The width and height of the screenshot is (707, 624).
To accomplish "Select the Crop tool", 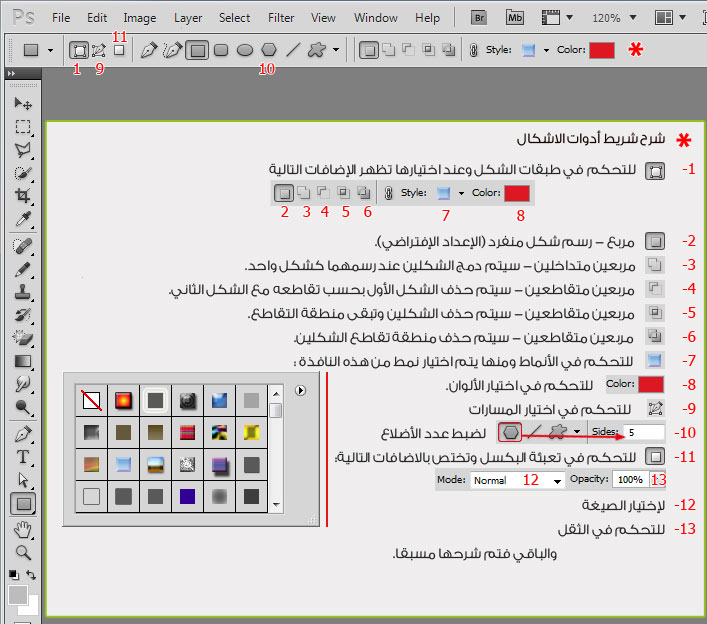I will pyautogui.click(x=23, y=196).
